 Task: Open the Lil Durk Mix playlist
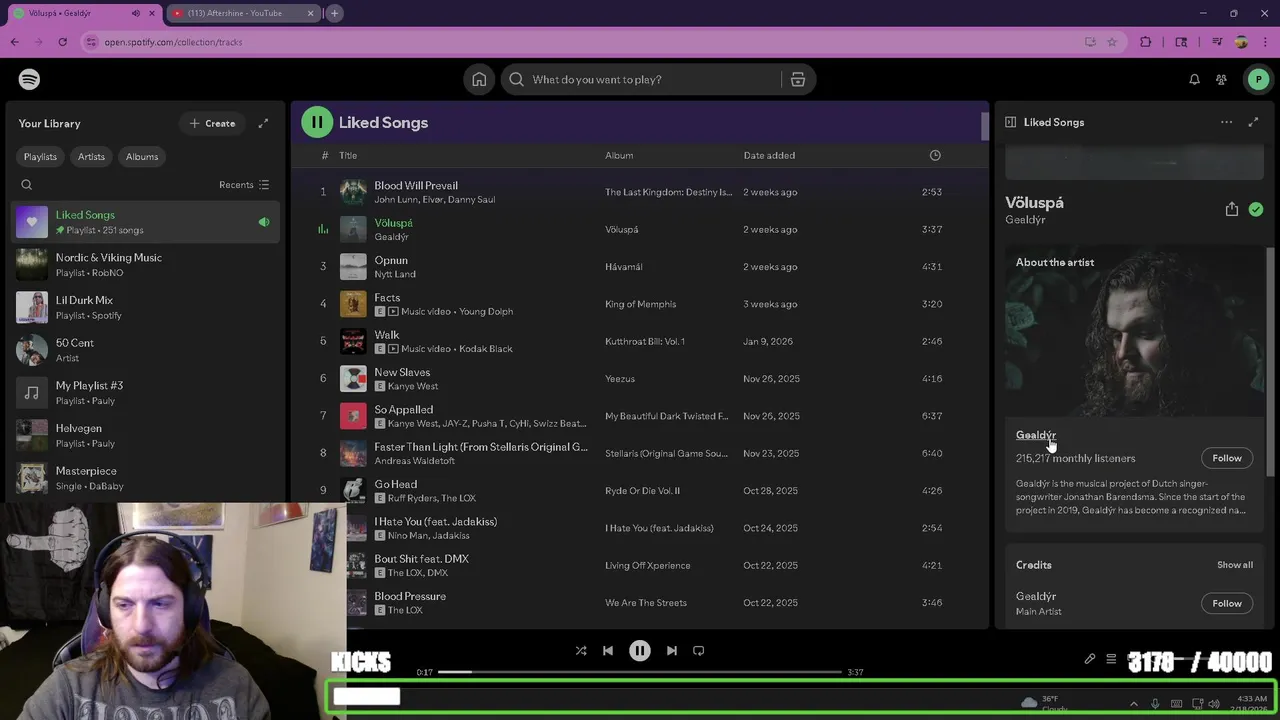click(x=146, y=307)
